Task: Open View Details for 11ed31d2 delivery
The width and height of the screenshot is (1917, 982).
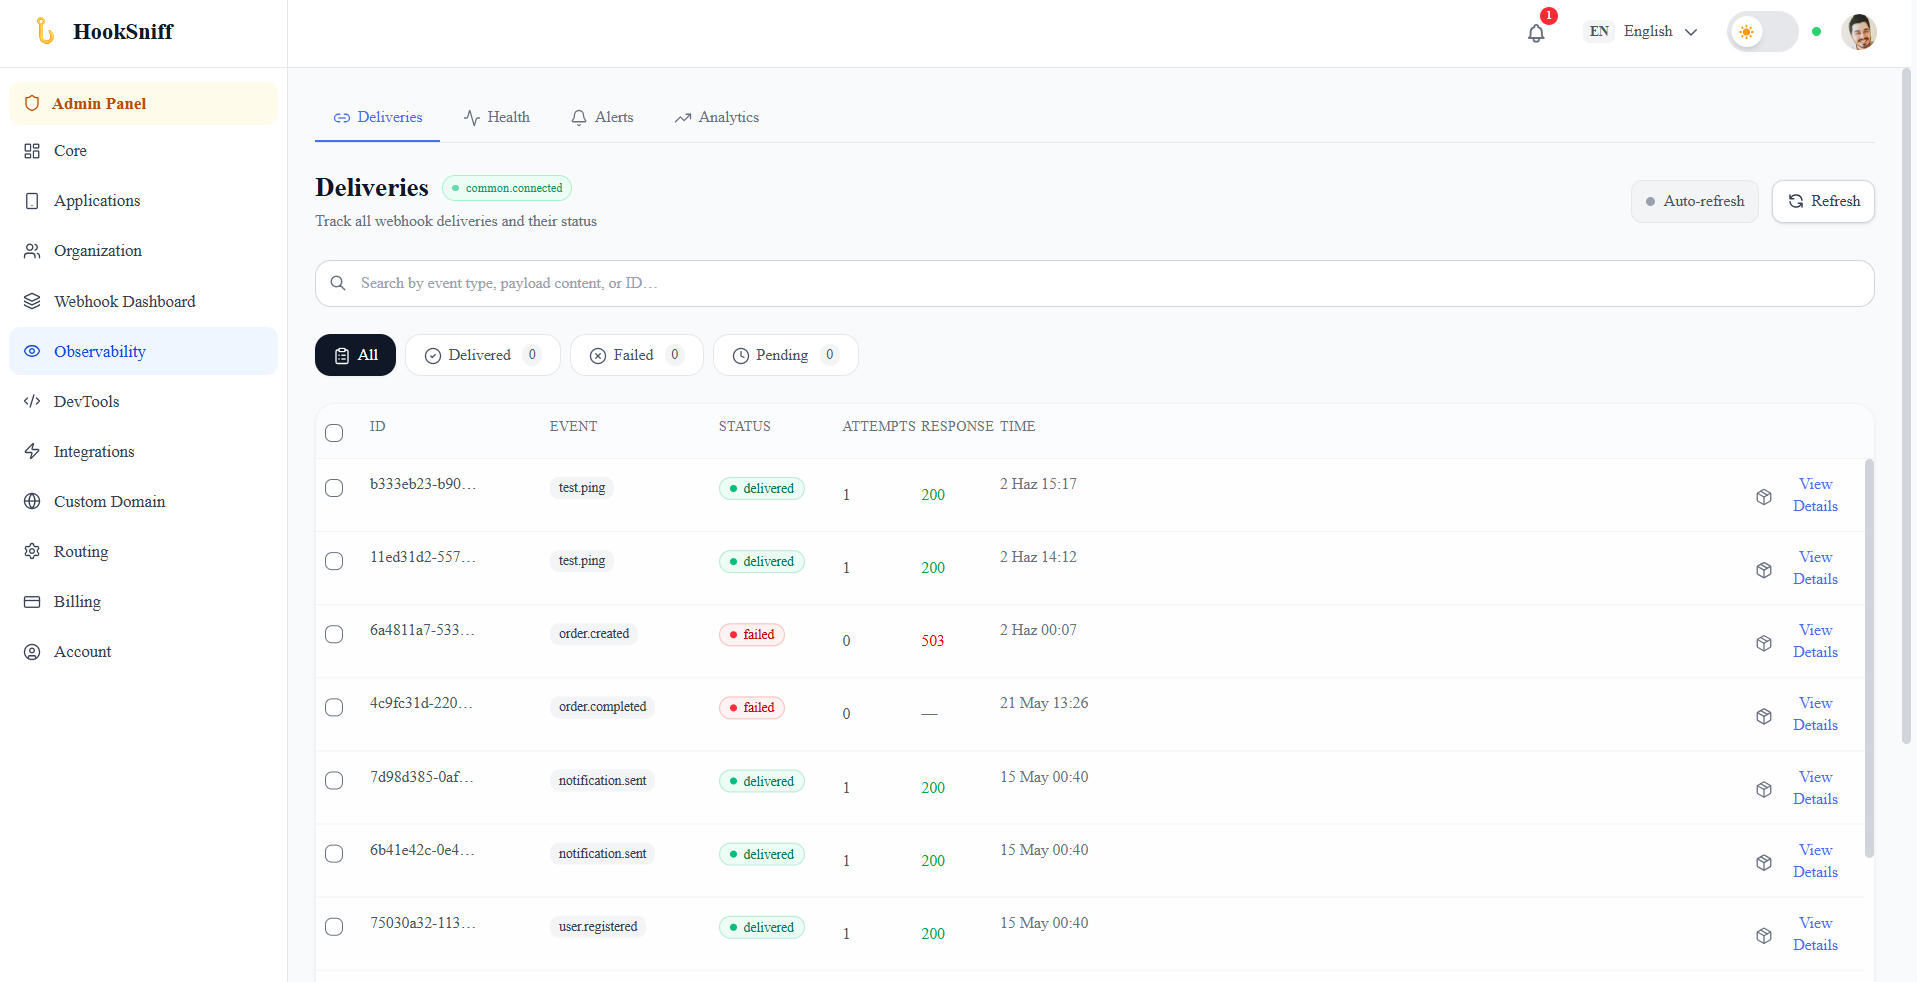Action: [1815, 568]
